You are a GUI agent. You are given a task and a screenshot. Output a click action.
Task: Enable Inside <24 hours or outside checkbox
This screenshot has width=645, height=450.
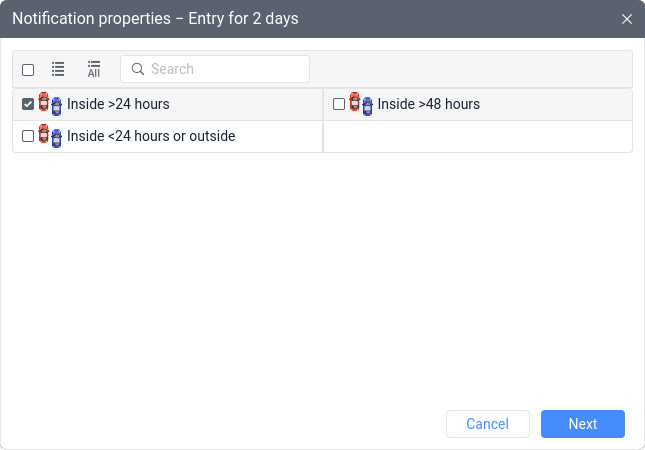click(x=28, y=136)
